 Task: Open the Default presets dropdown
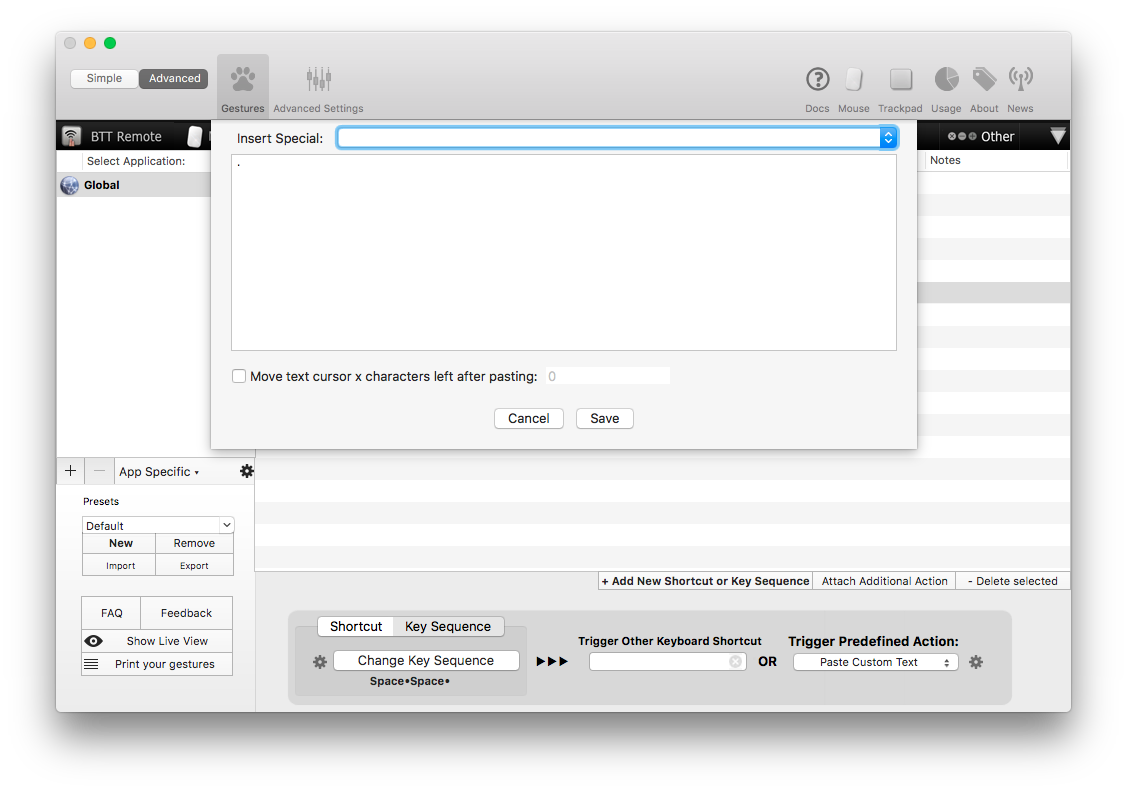click(x=158, y=525)
